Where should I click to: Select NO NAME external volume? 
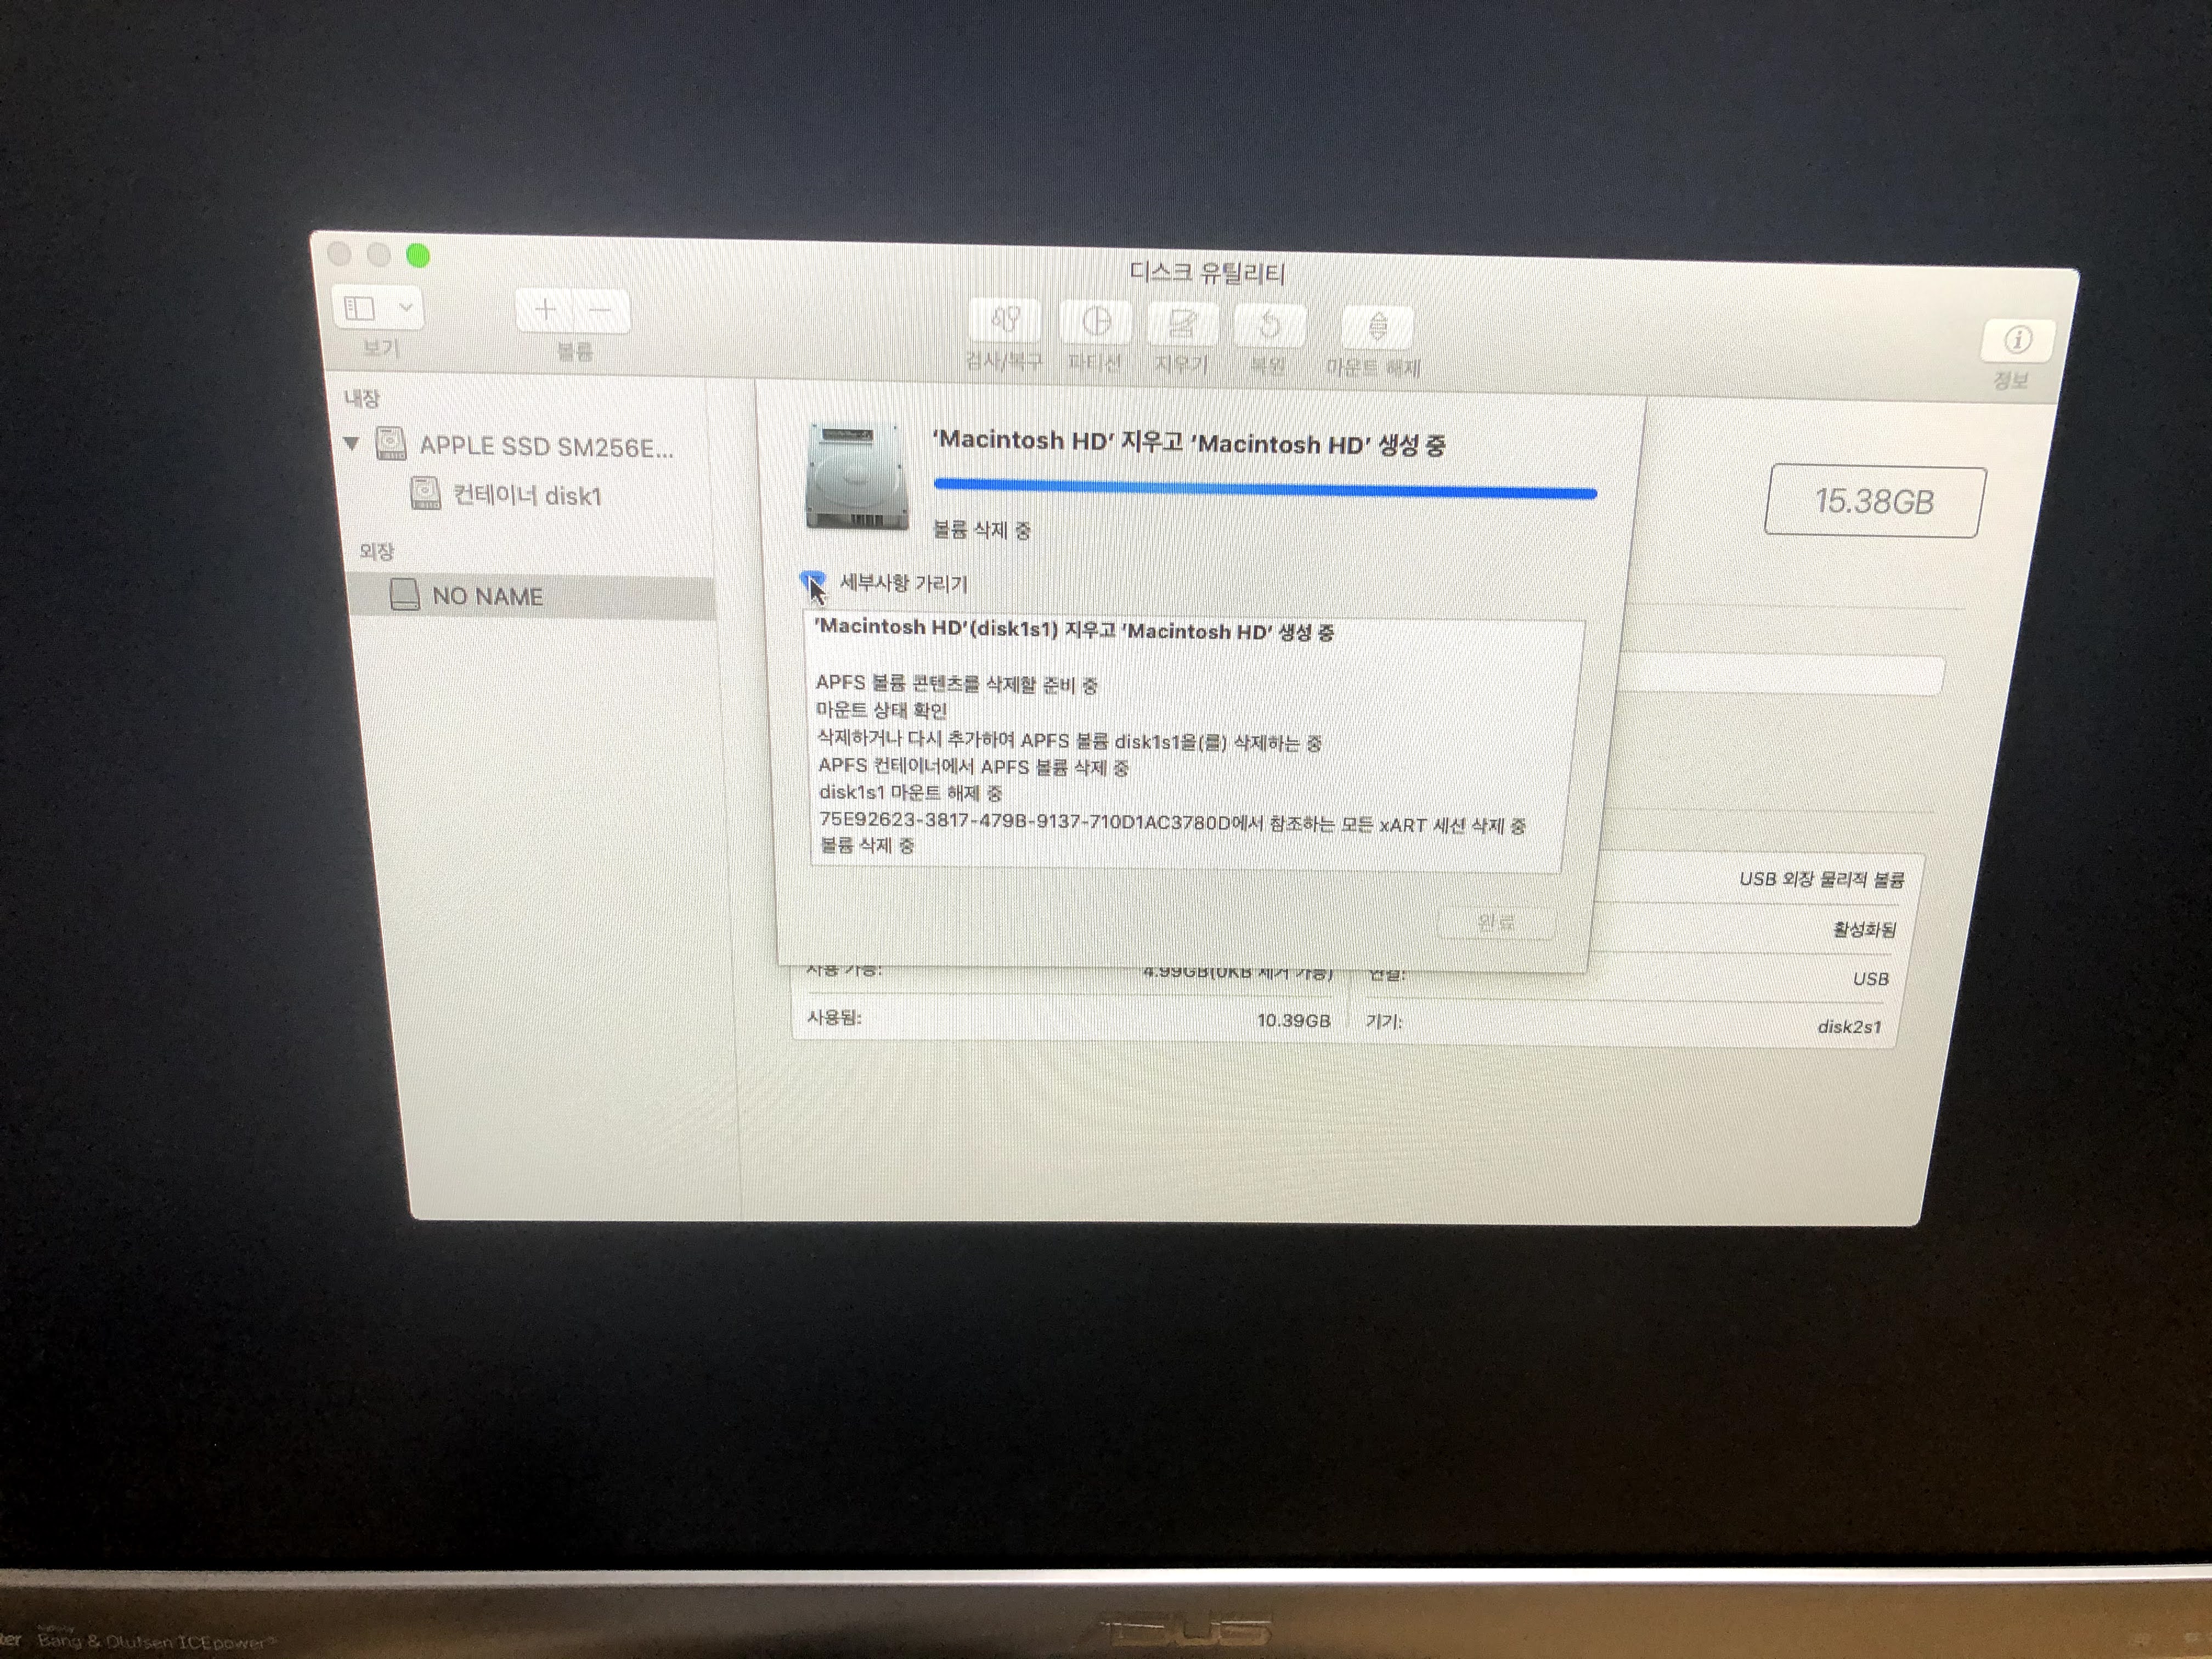tap(487, 596)
